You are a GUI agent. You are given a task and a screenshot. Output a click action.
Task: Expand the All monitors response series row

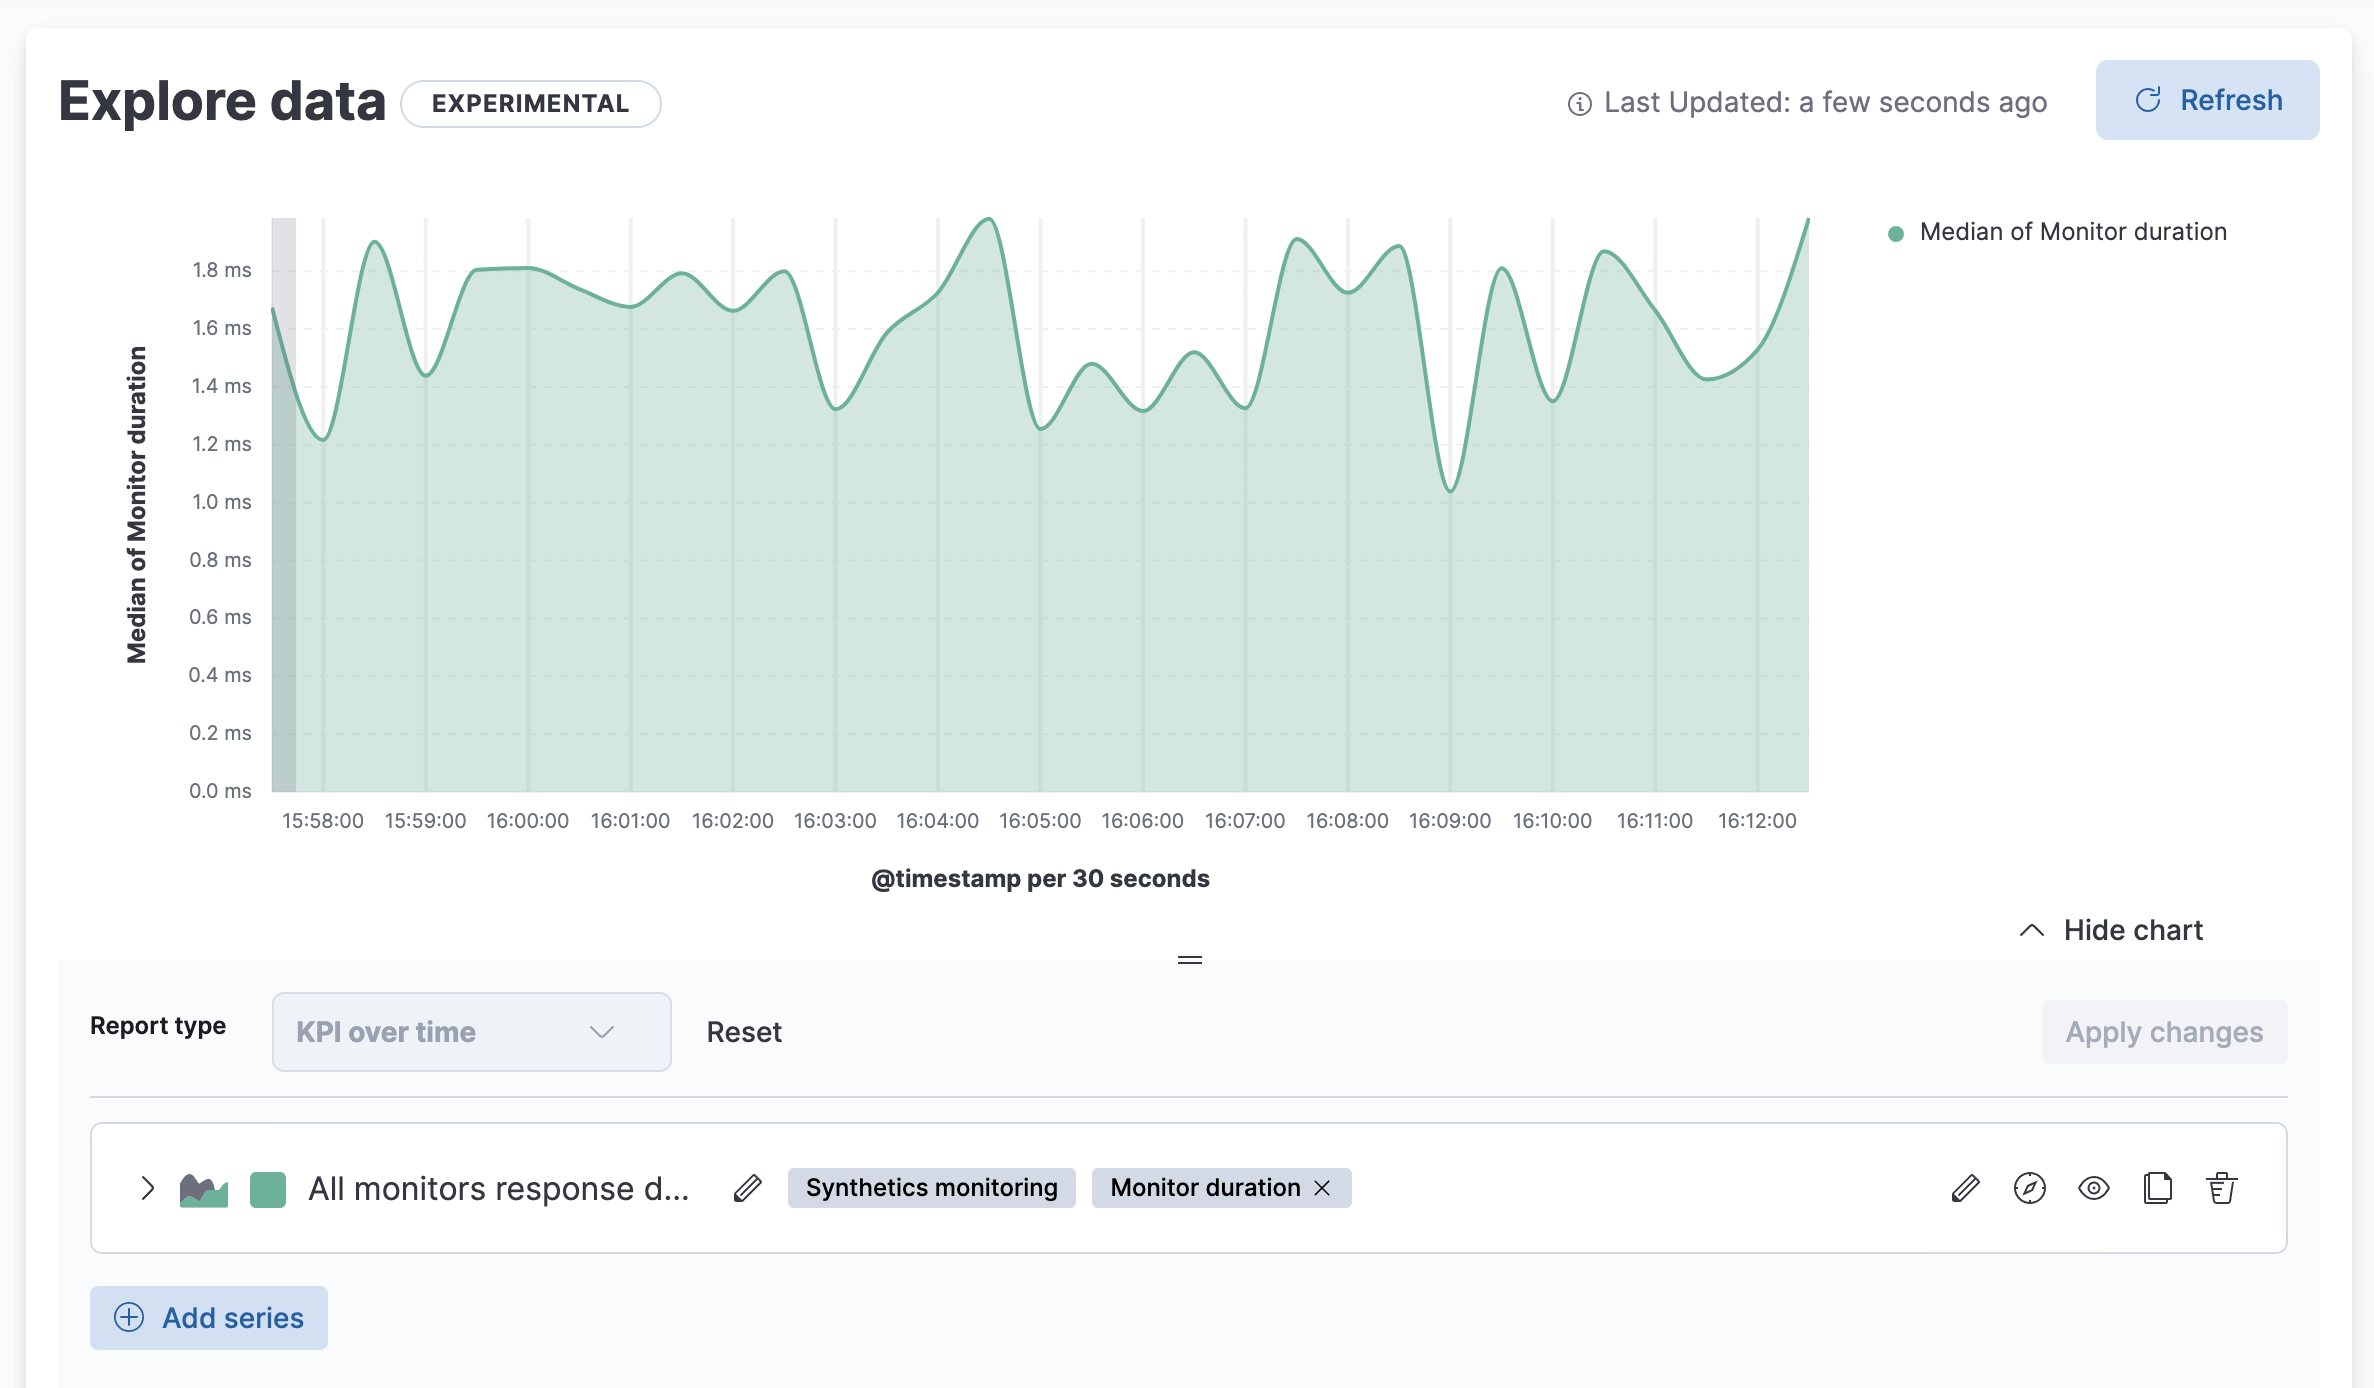[x=147, y=1188]
